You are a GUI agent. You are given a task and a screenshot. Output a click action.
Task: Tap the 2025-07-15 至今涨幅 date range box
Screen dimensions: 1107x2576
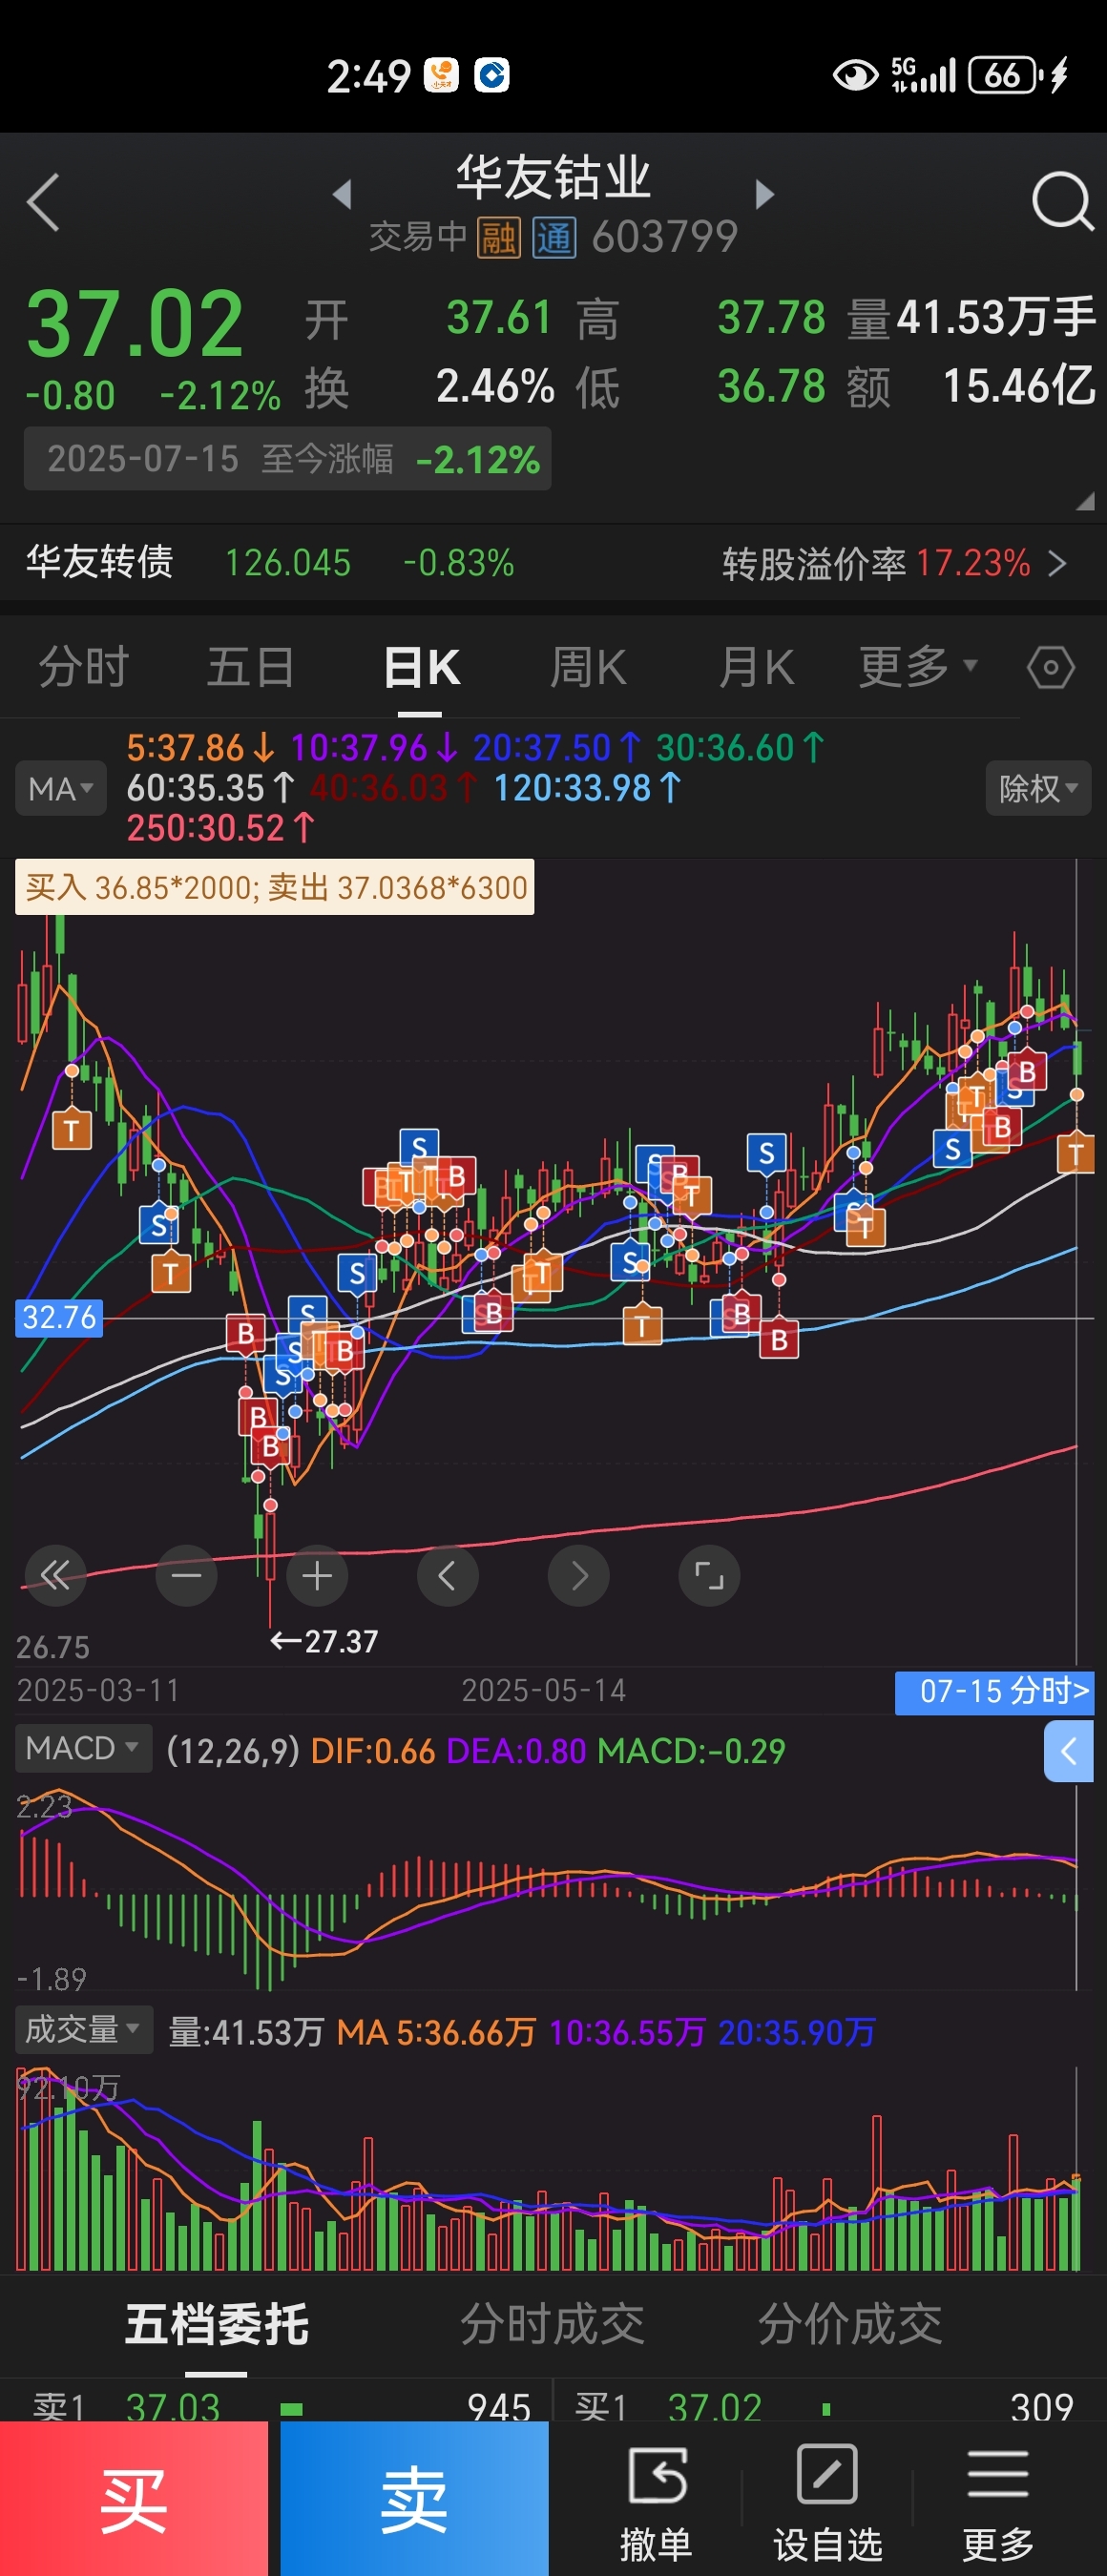[287, 459]
